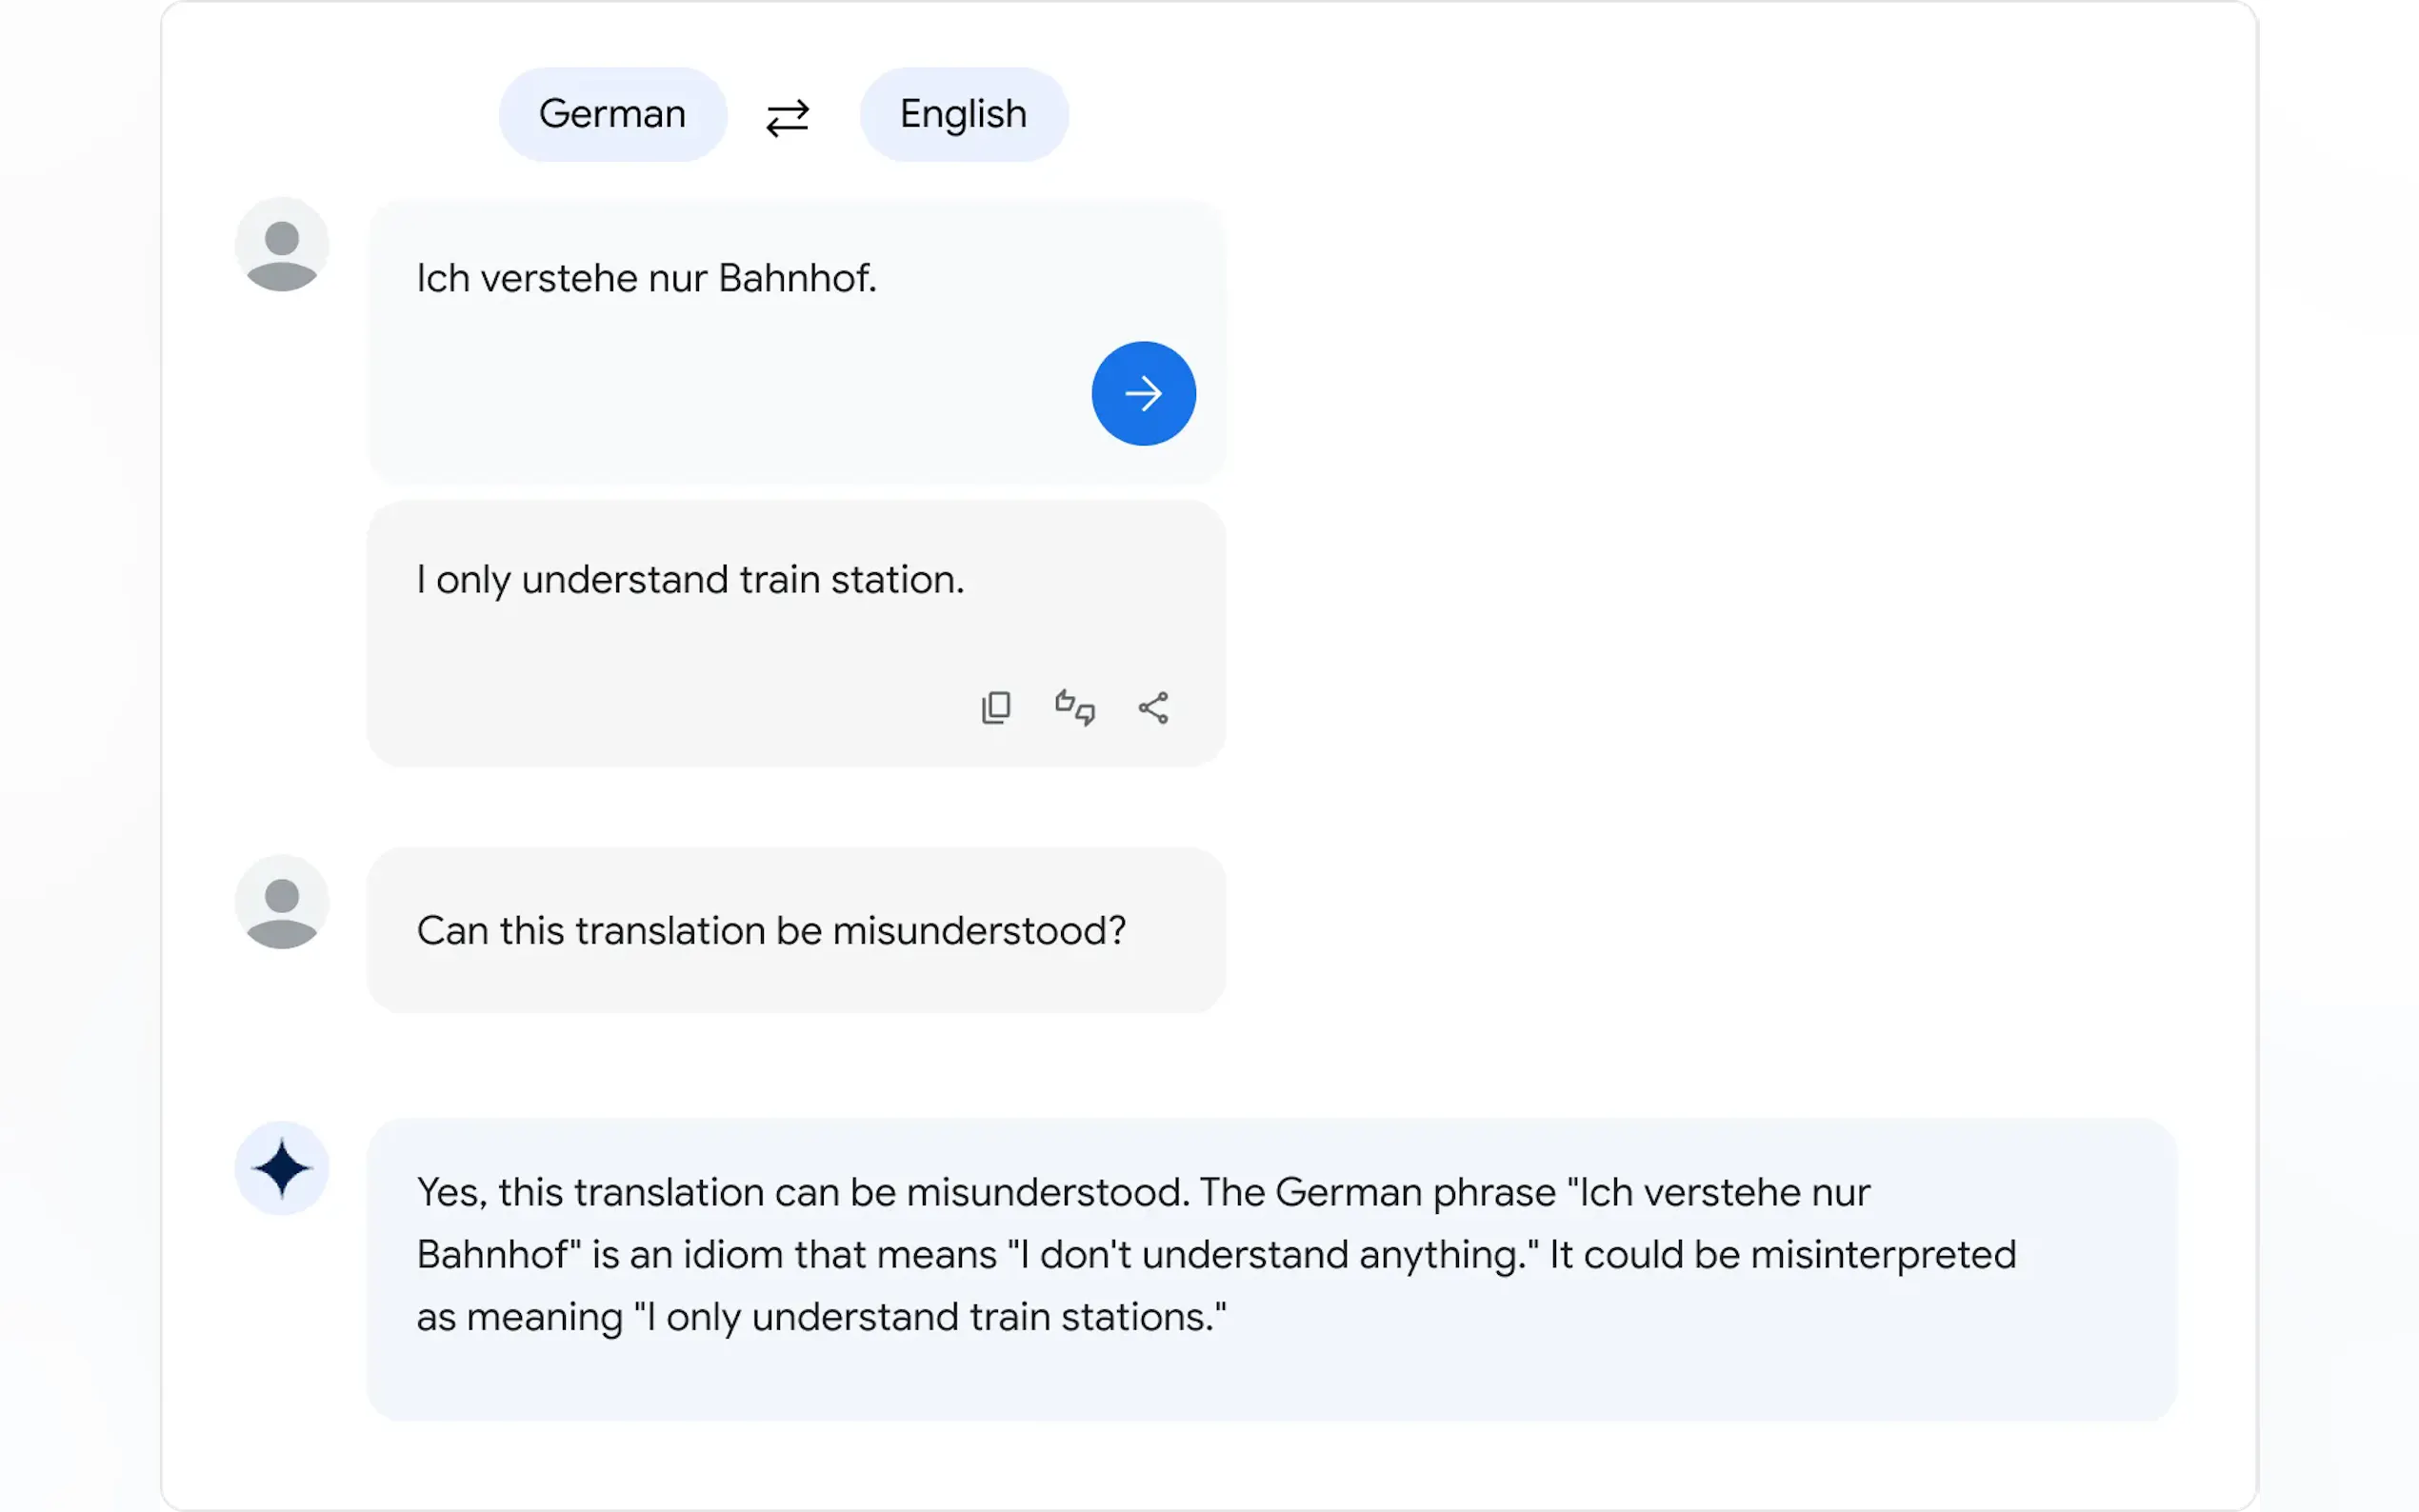2419x1512 pixels.
Task: Click the word "Bahnhof." in the input
Action: coord(797,279)
